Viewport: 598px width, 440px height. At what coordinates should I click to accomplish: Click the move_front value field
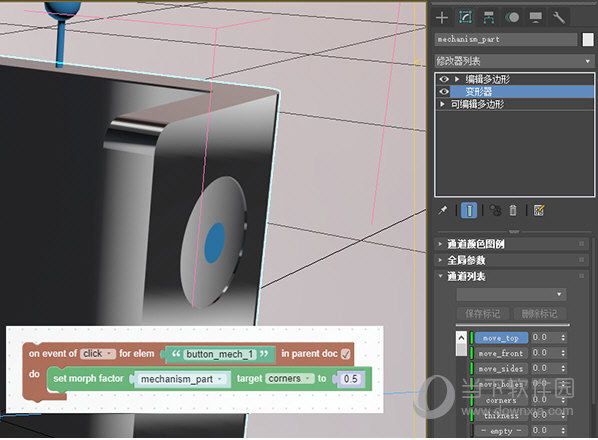coord(545,353)
